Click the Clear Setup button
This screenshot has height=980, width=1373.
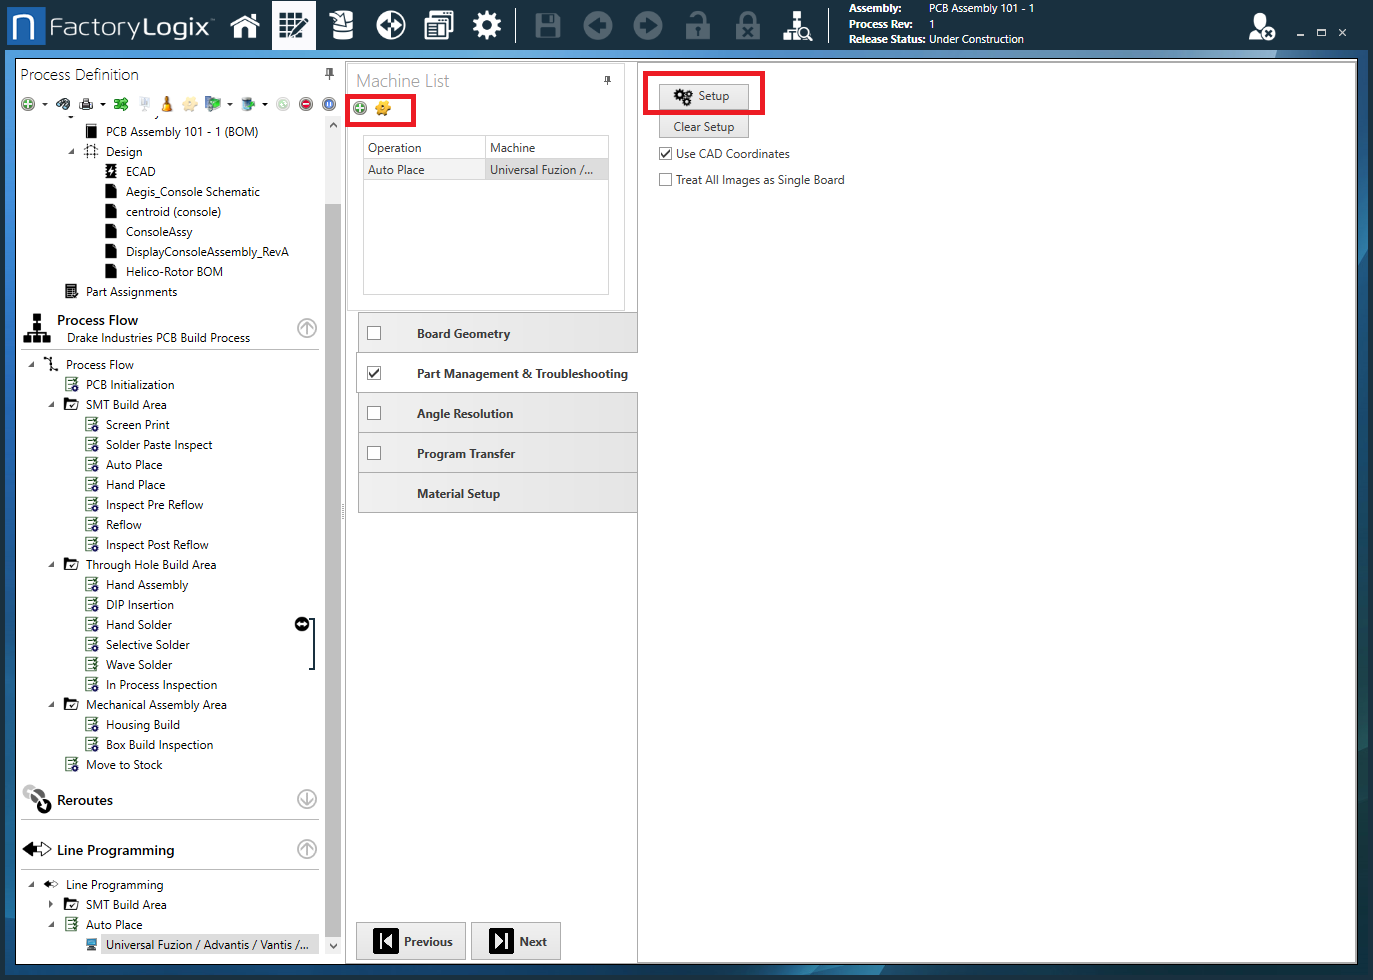703,127
